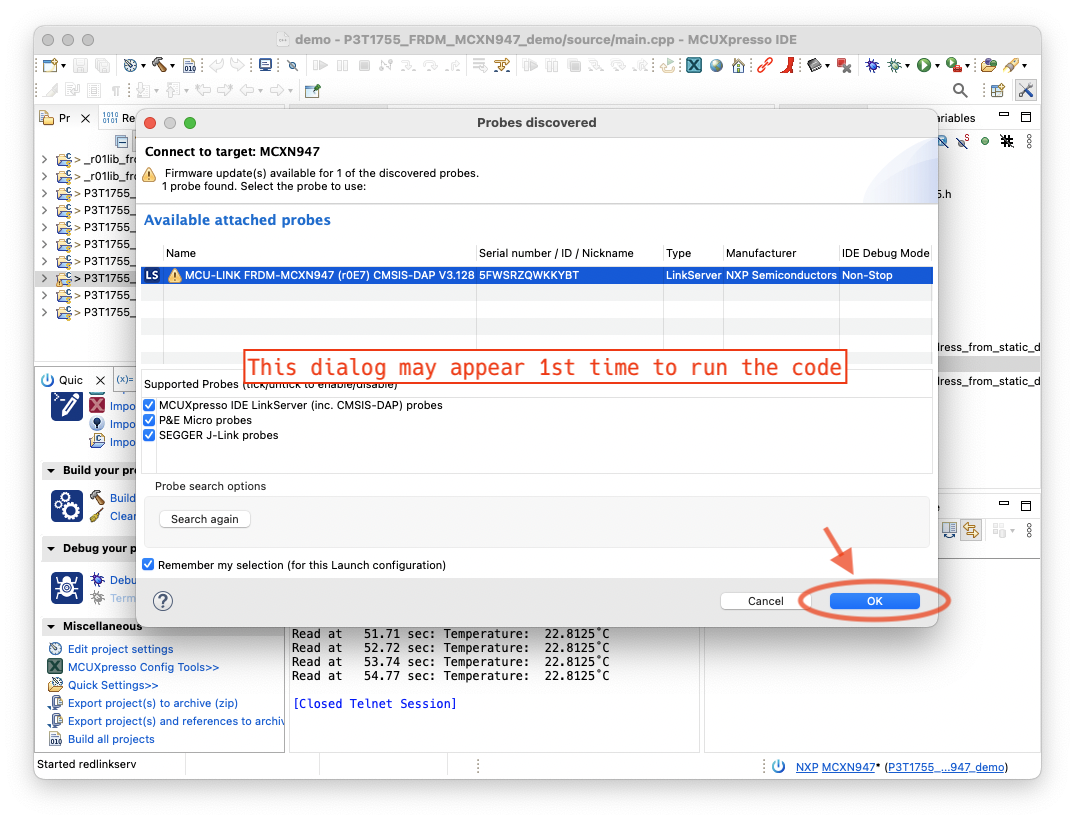Click Cancel in Probes discovered dialog

pyautogui.click(x=765, y=601)
